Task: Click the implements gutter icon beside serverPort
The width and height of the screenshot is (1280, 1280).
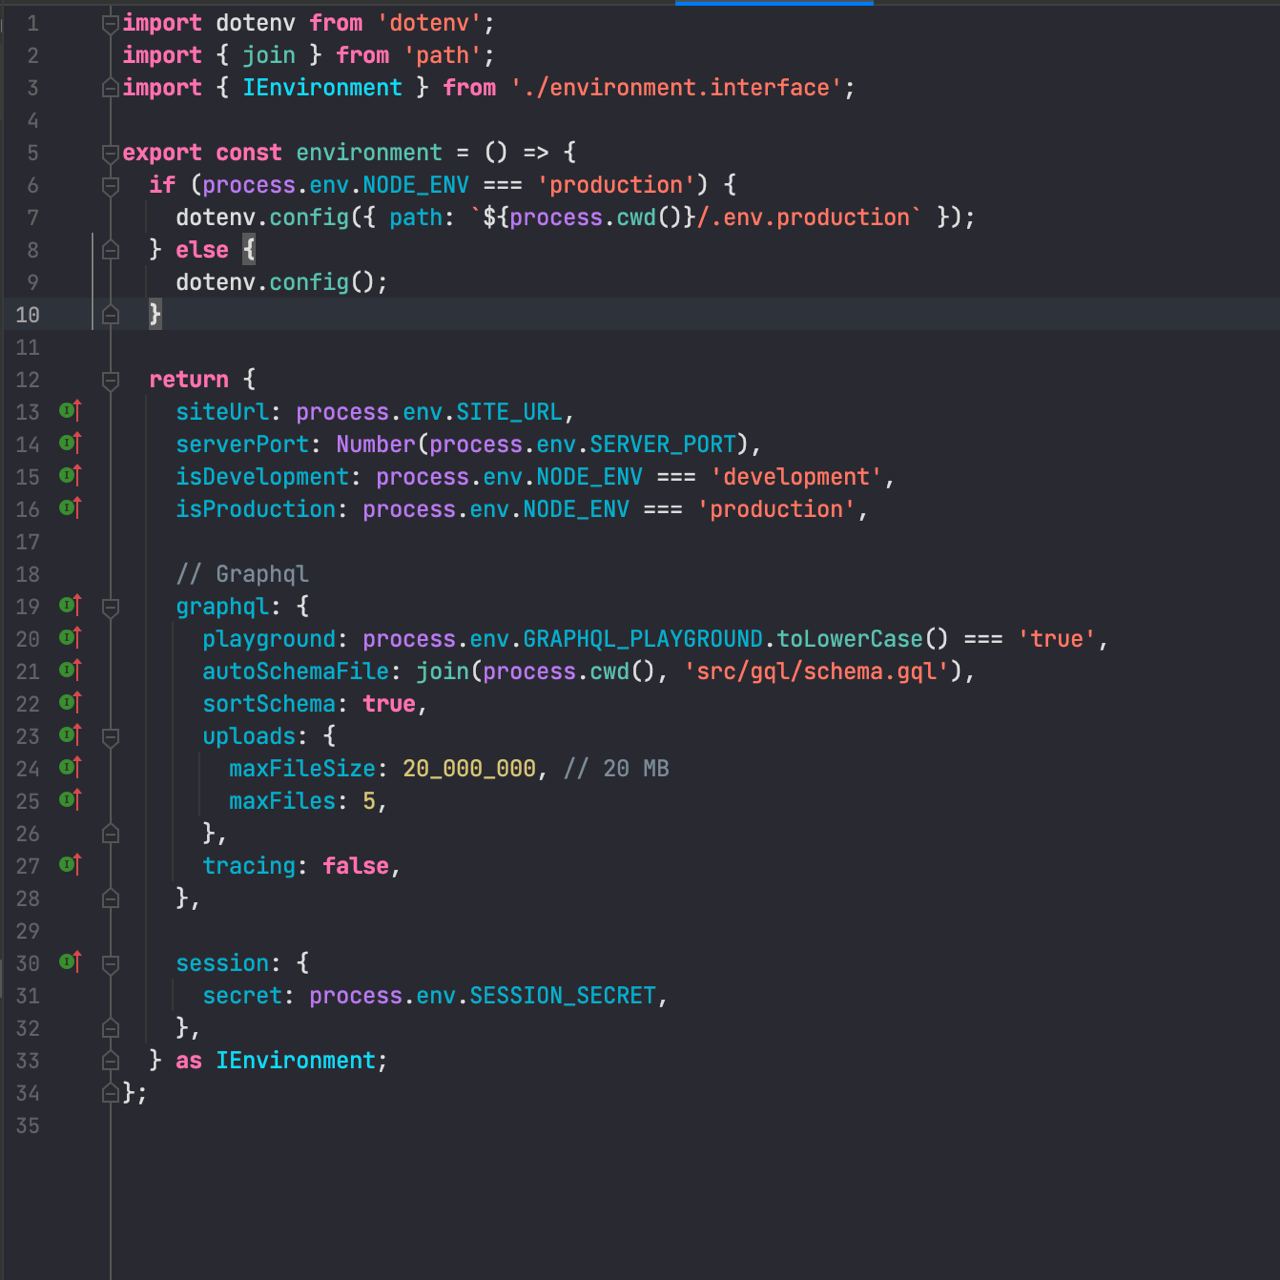Action: (x=69, y=443)
